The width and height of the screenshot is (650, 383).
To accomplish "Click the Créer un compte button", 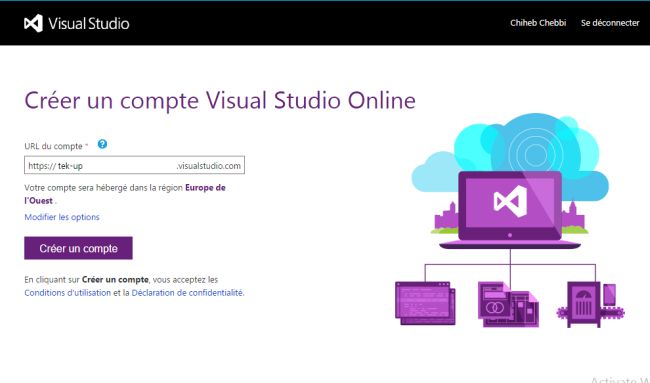I will (78, 248).
